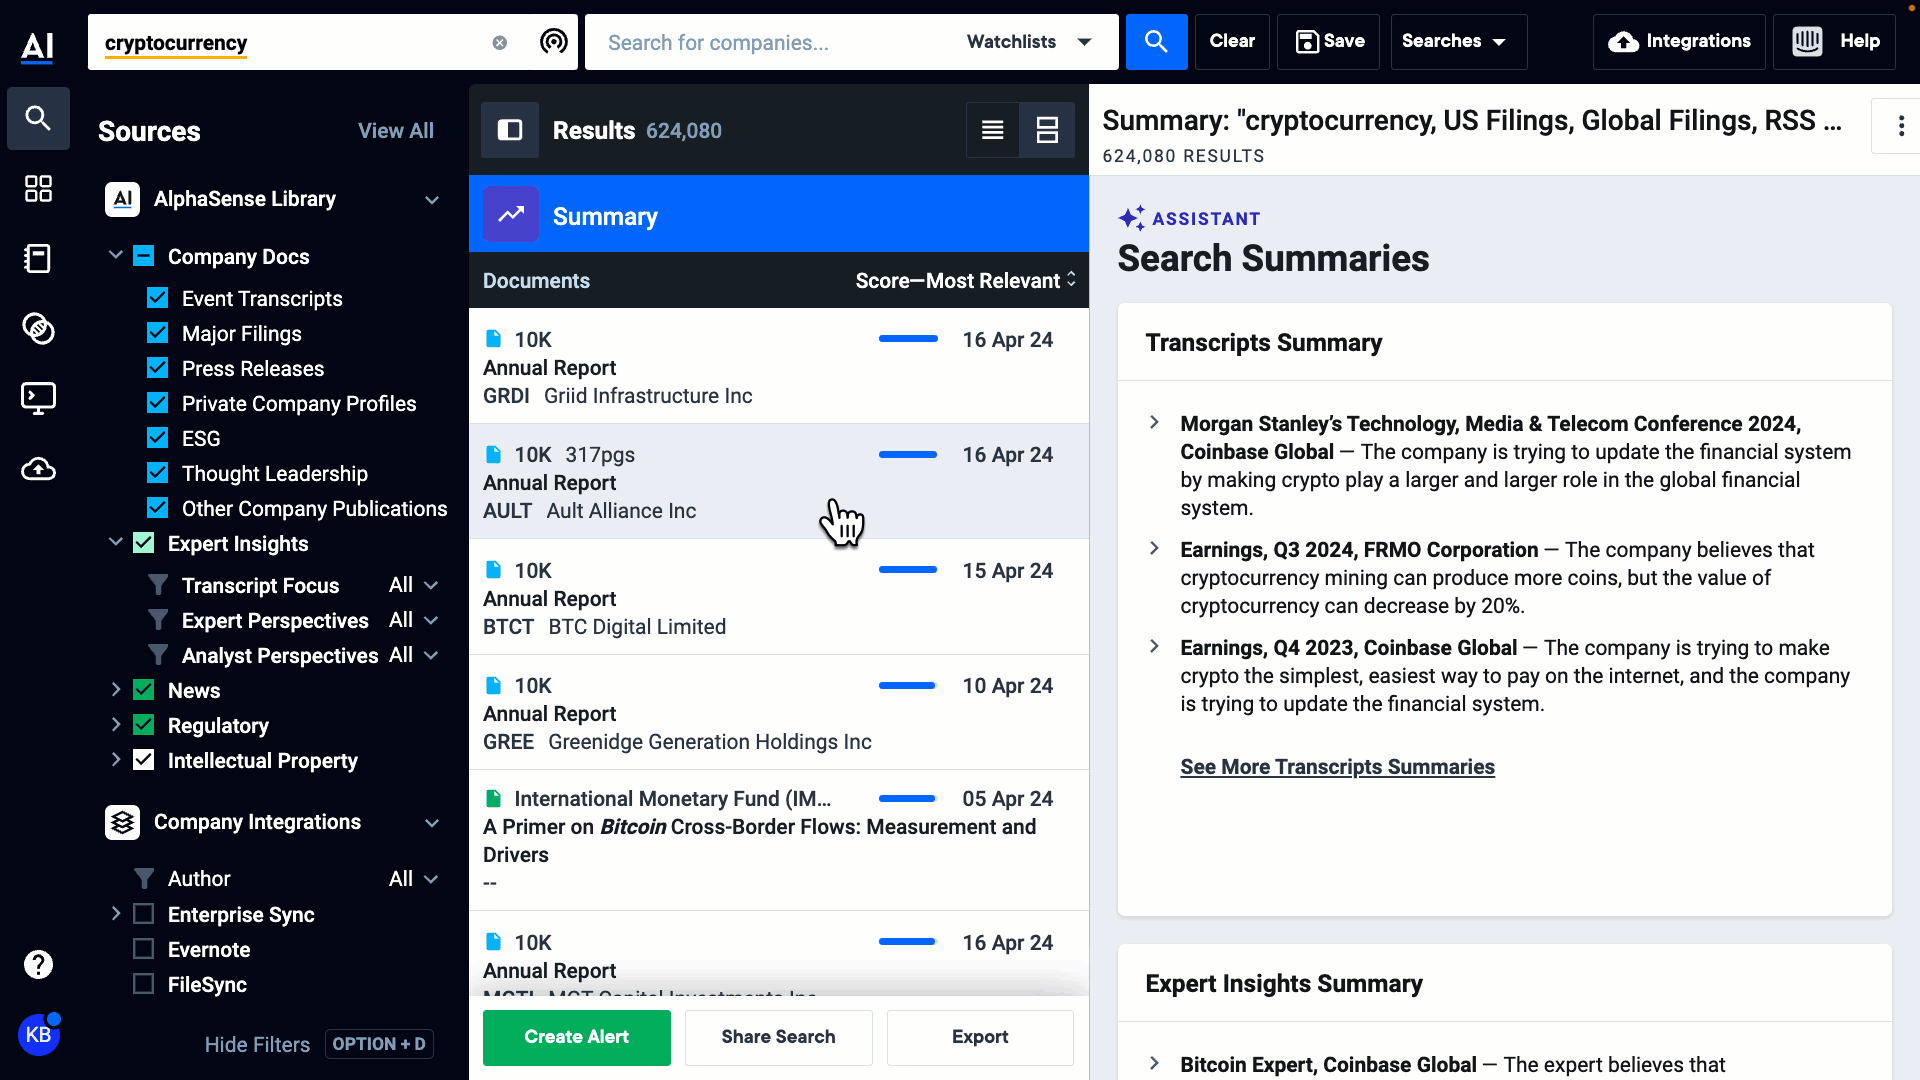Click the Share Search button
The image size is (1920, 1080).
[x=778, y=1037]
